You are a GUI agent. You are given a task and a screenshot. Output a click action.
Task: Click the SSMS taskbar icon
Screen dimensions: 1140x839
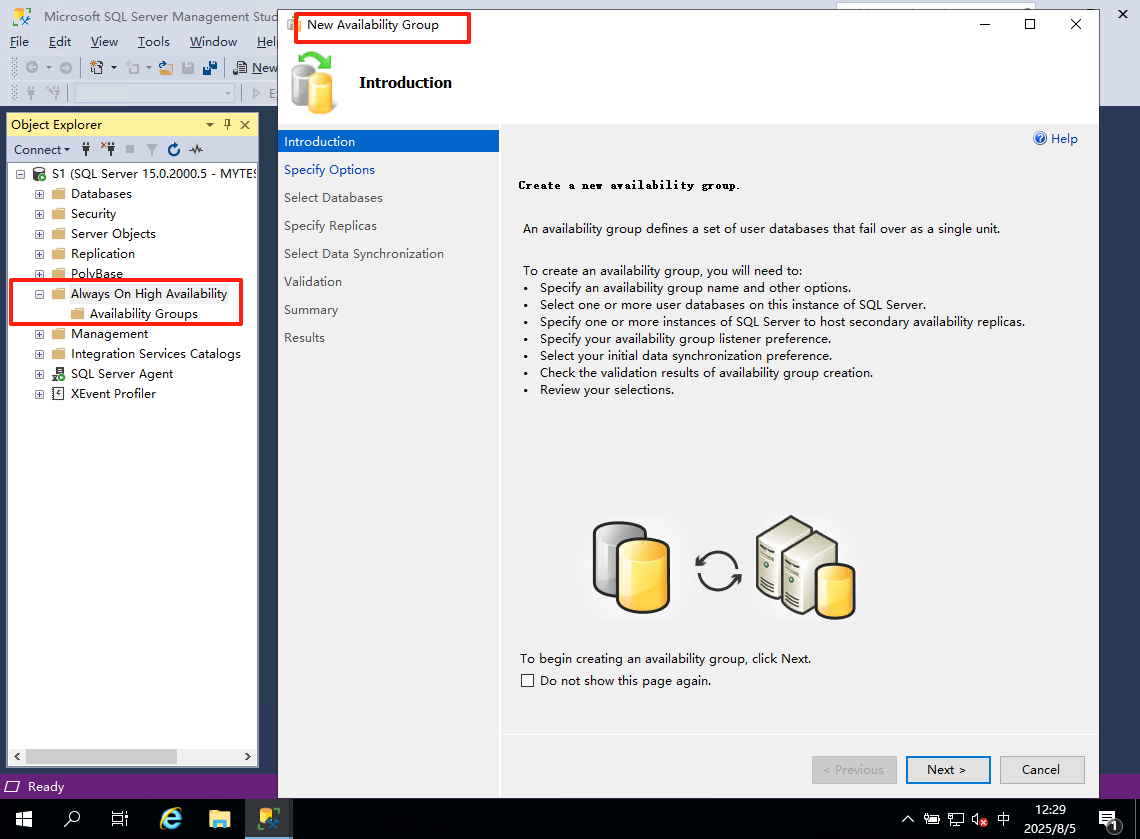(269, 819)
